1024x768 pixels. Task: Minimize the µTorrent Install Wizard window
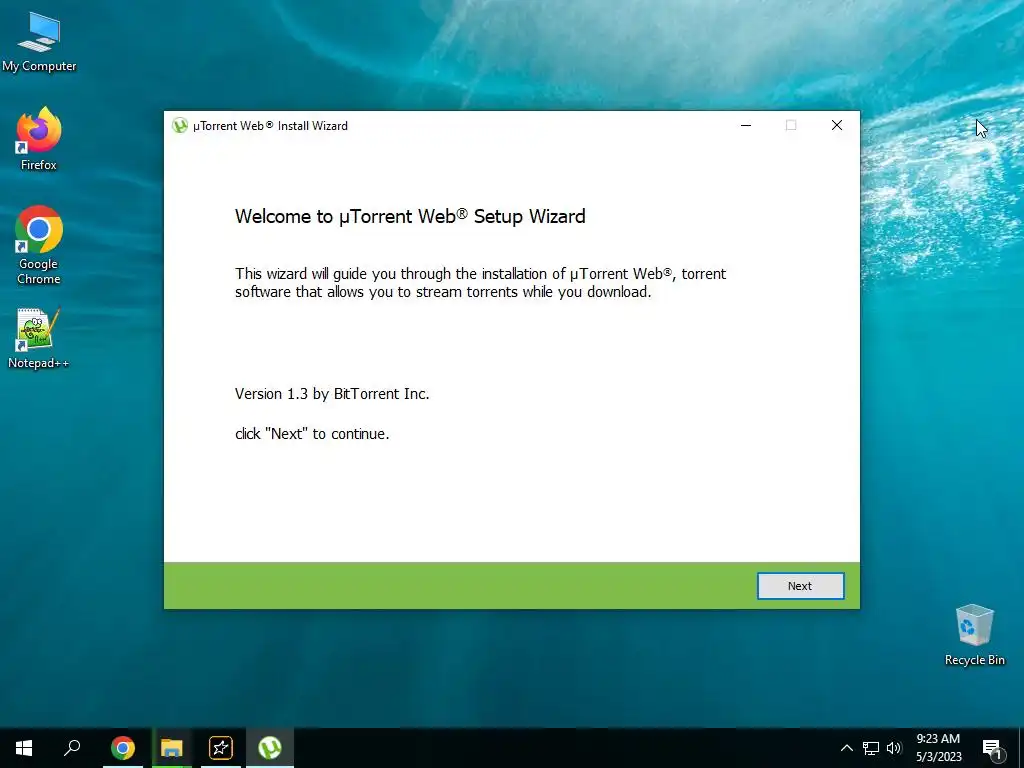pos(746,125)
